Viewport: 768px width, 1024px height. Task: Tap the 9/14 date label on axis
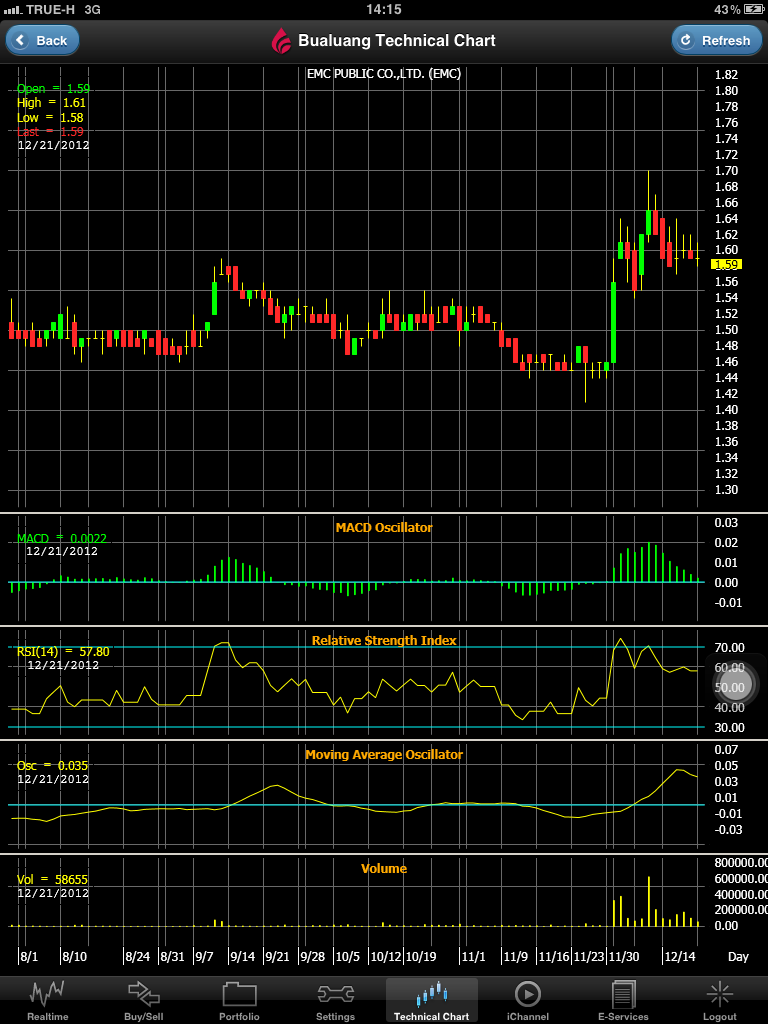(x=242, y=957)
